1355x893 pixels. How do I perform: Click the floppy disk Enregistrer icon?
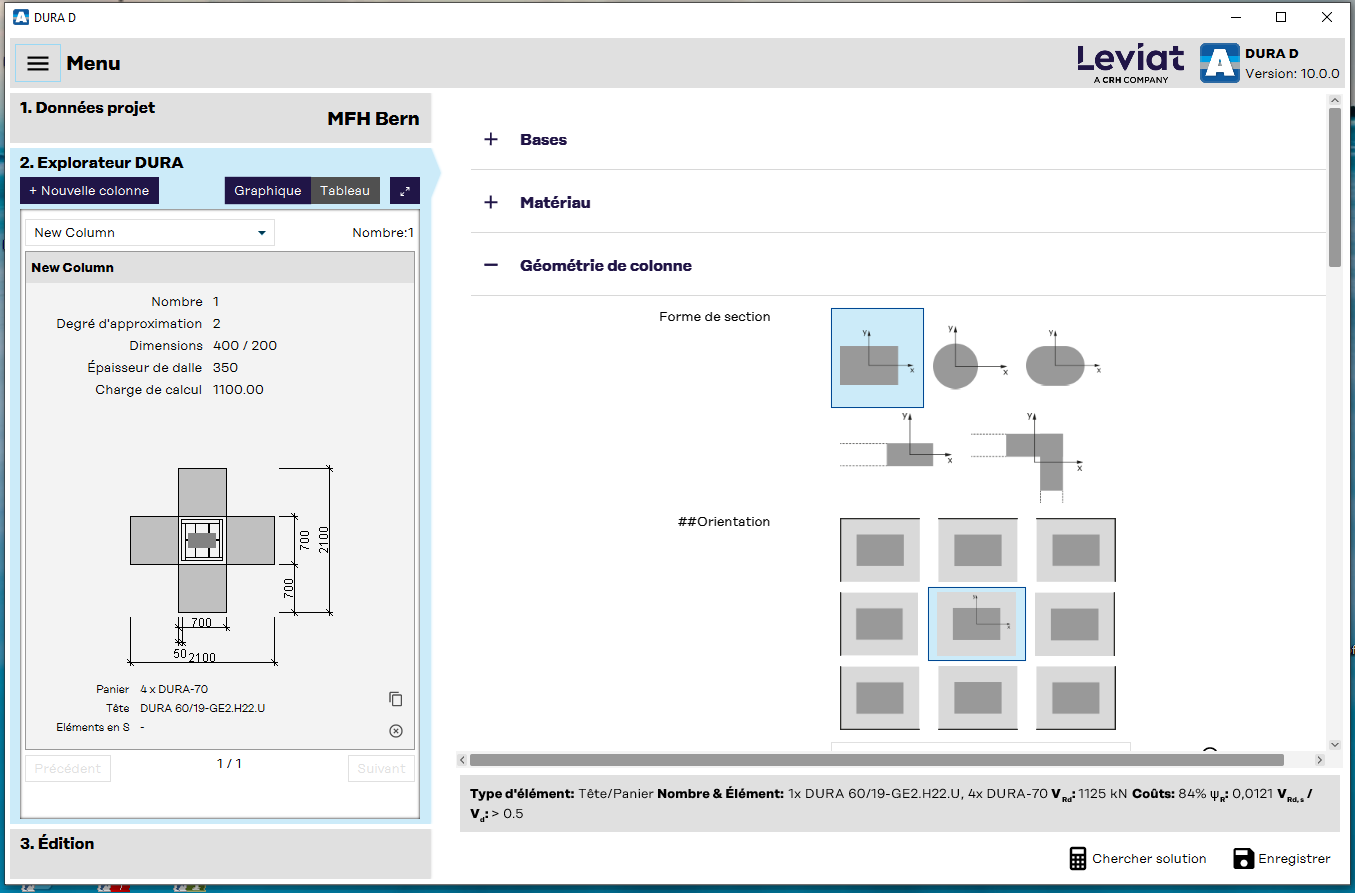(1243, 858)
